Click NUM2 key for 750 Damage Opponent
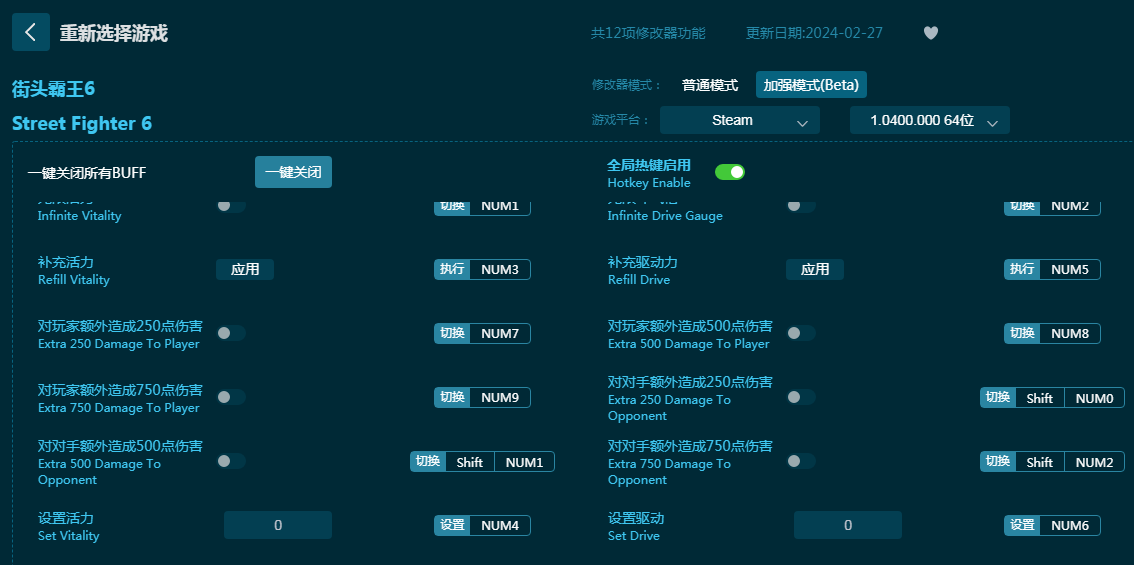1134x565 pixels. click(1094, 462)
